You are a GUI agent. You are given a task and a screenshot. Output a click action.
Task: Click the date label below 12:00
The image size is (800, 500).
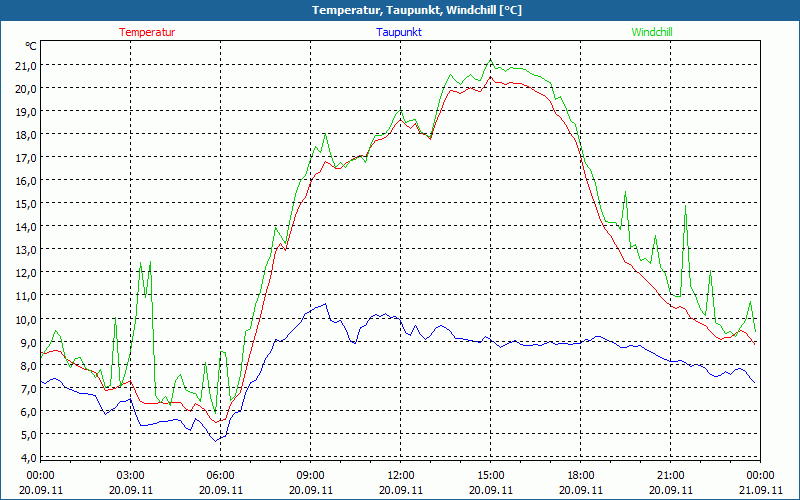pos(401,490)
